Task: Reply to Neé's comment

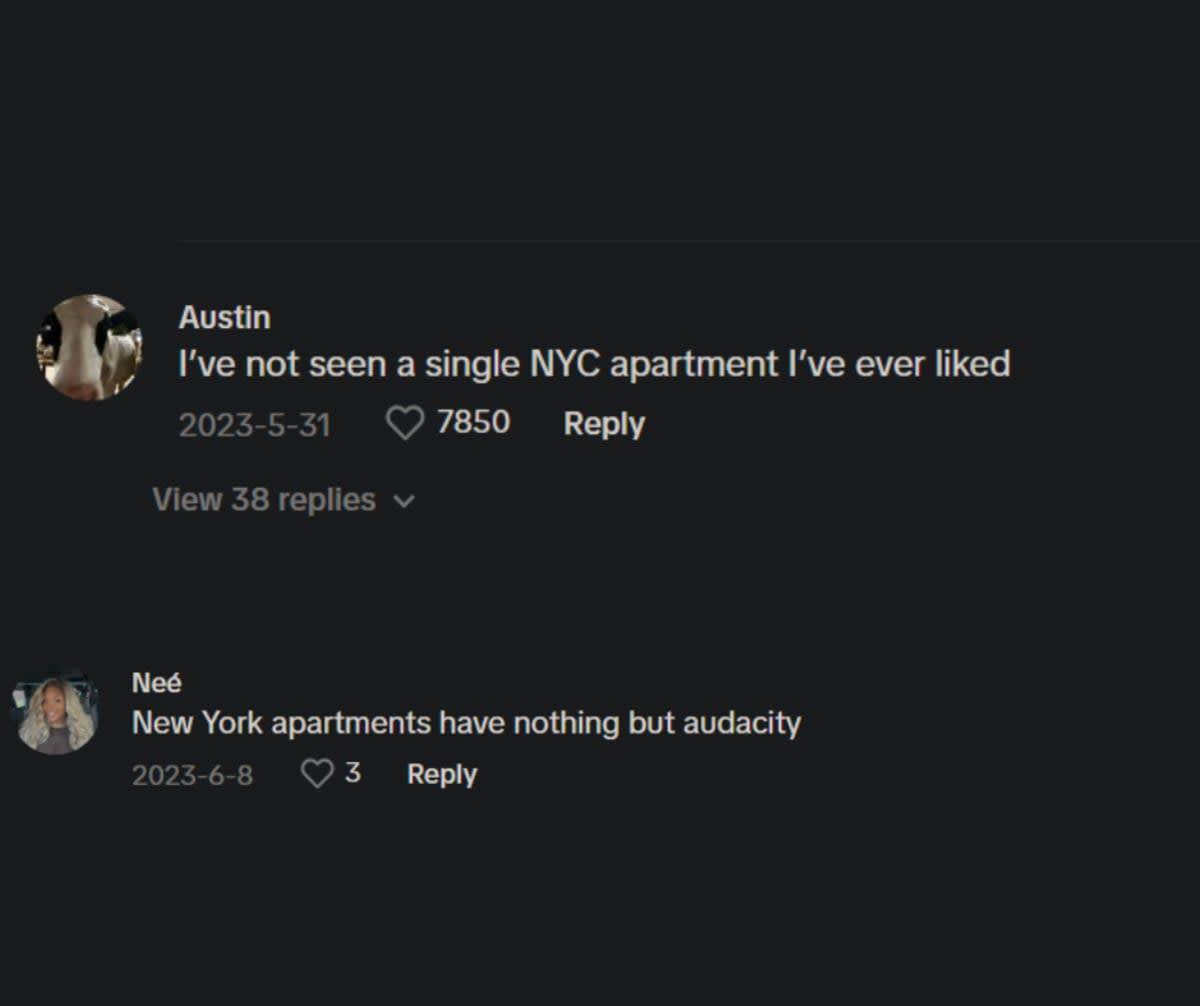Action: click(x=442, y=774)
